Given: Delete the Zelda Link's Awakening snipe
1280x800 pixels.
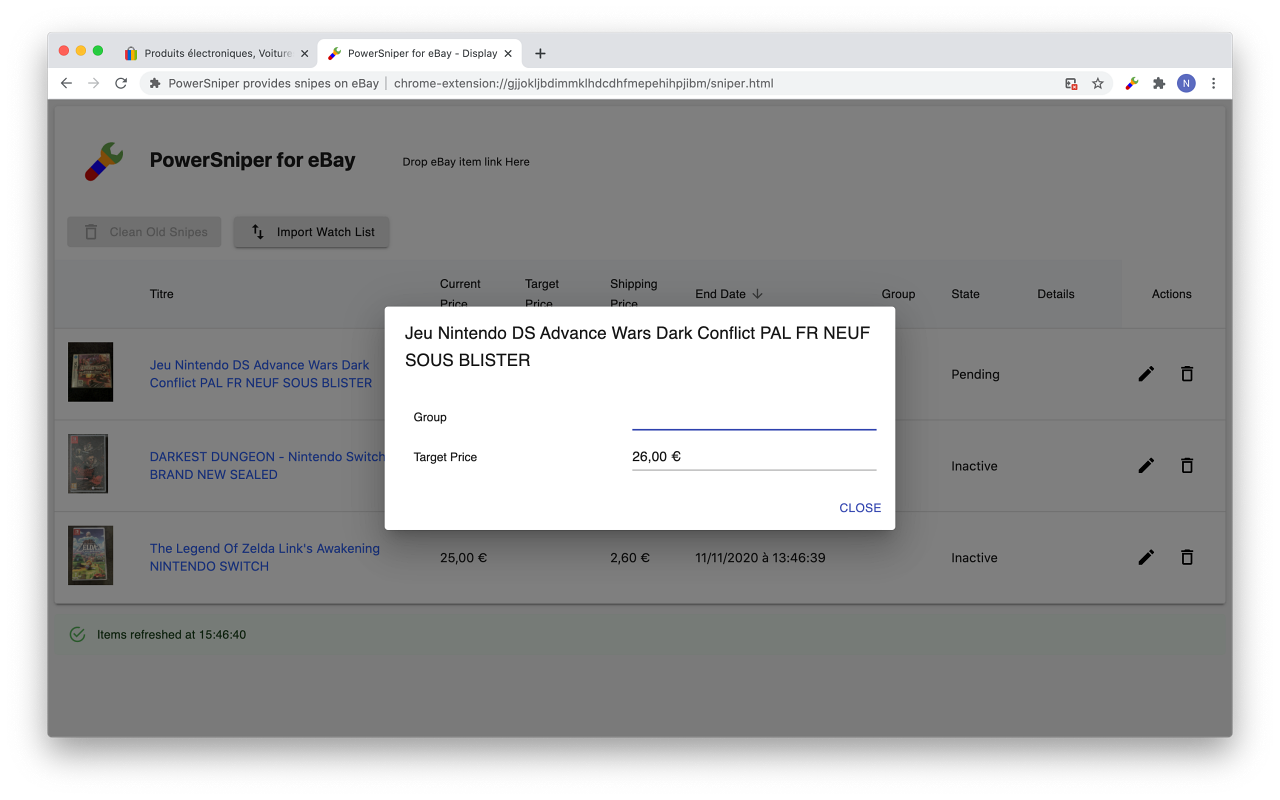Looking at the screenshot, I should pos(1187,558).
